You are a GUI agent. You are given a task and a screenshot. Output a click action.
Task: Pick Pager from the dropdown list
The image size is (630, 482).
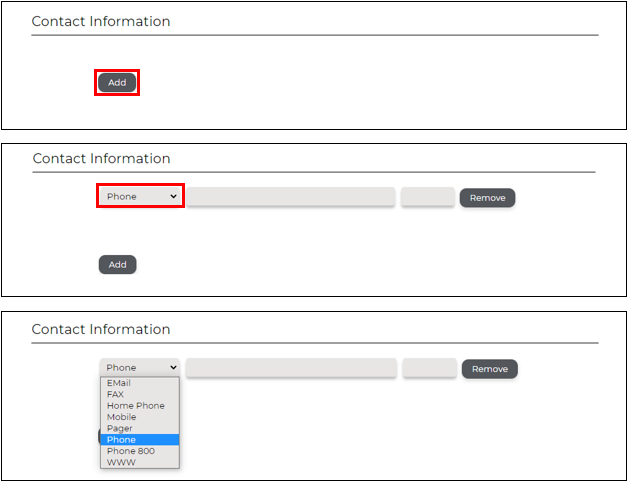coord(139,428)
